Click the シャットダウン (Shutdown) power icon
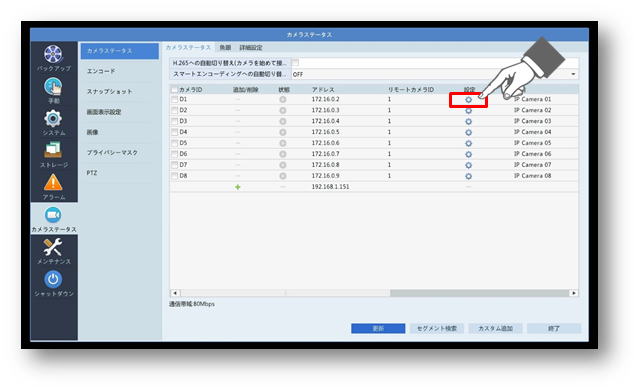Image resolution: width=640 pixels, height=391 pixels. coord(53,279)
